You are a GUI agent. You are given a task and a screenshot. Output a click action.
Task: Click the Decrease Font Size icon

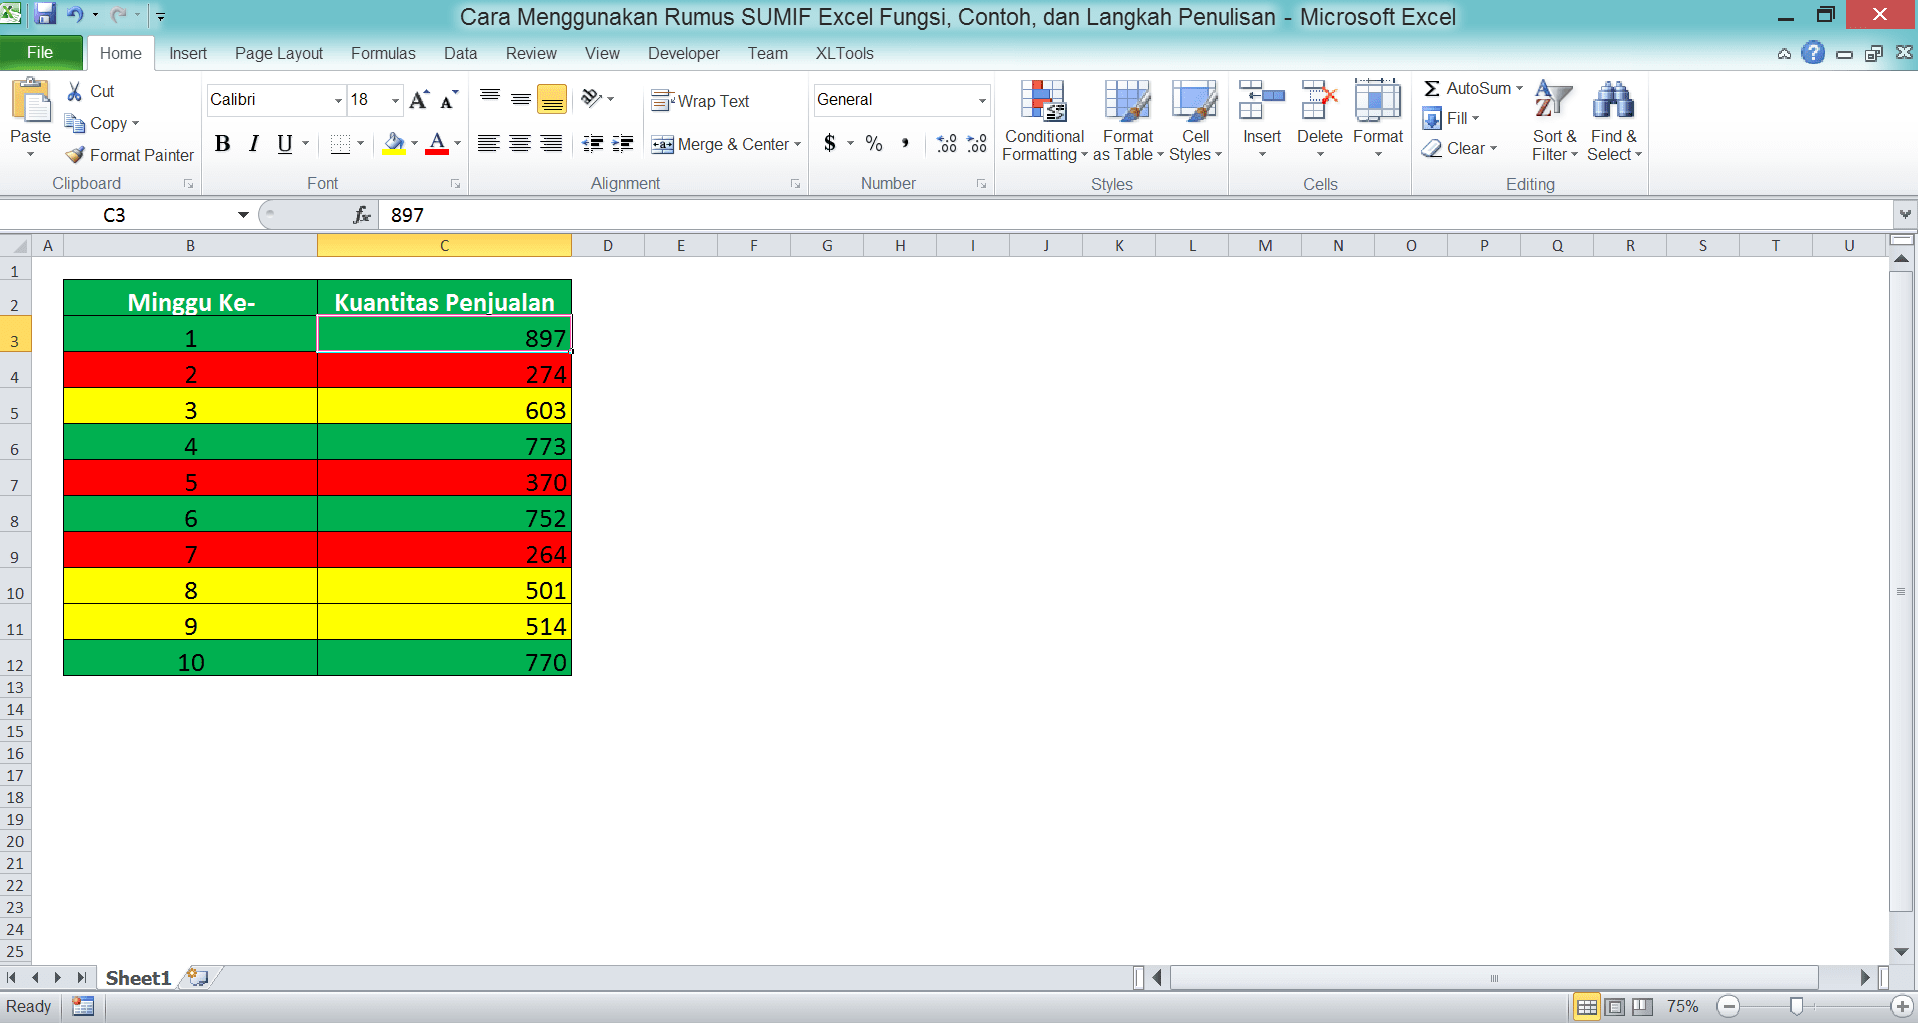449,99
